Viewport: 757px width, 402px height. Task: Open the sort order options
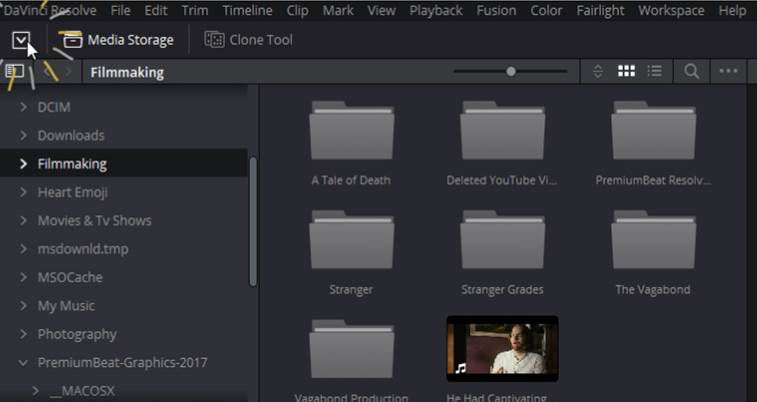598,71
